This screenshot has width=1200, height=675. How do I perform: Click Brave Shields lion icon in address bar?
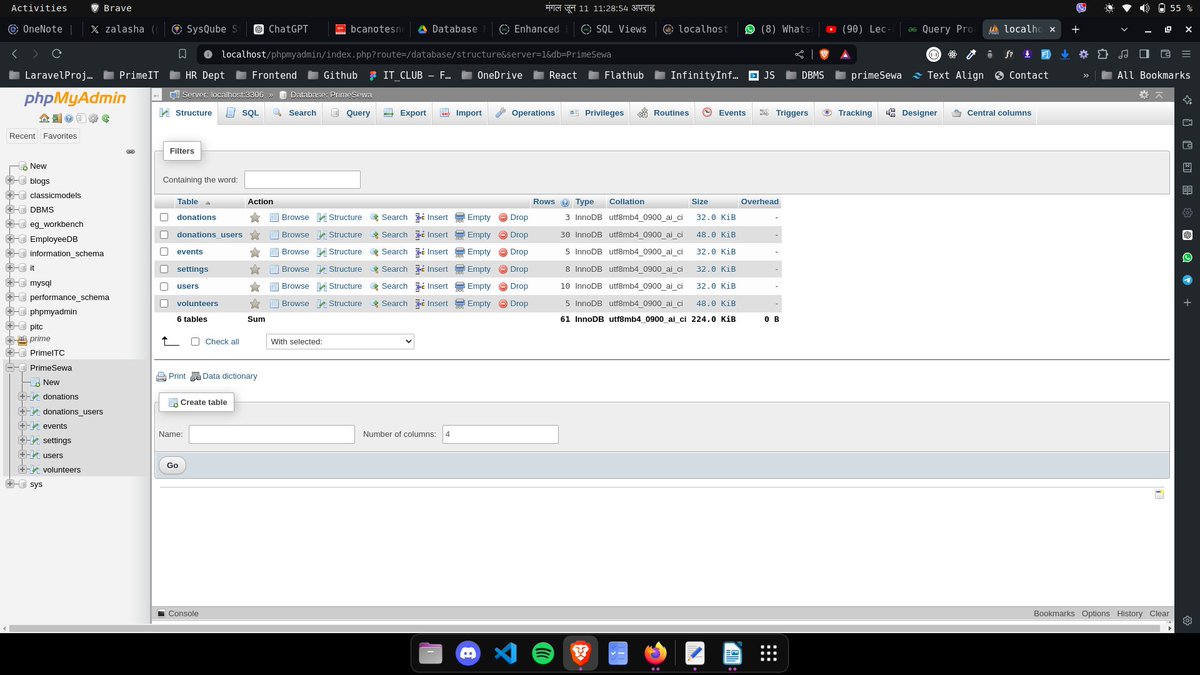825,54
